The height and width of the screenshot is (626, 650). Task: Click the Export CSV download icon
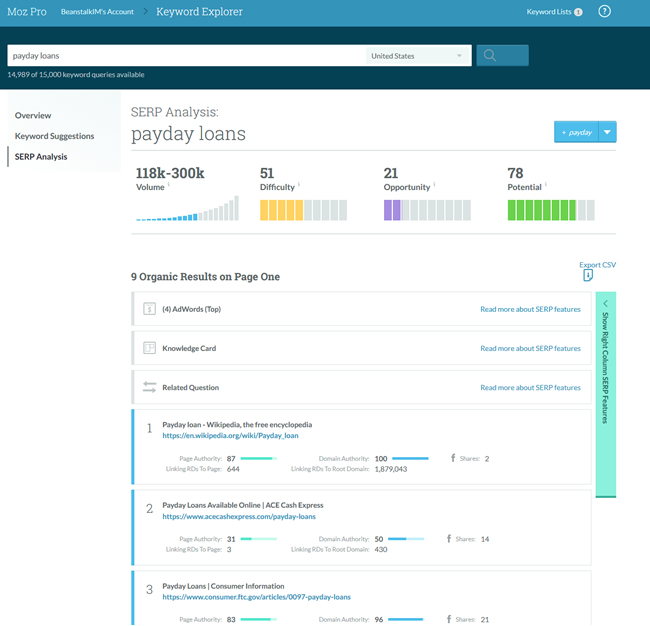pos(588,275)
